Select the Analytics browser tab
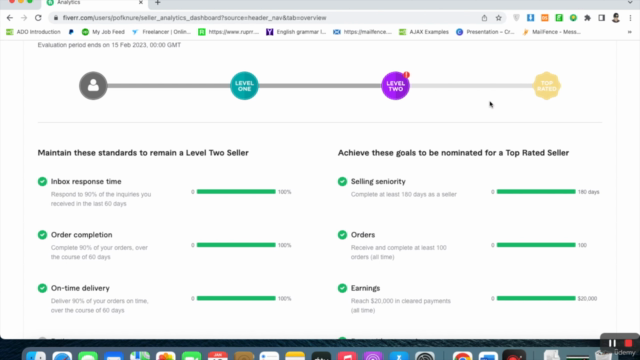640x360 pixels. pos(95,3)
